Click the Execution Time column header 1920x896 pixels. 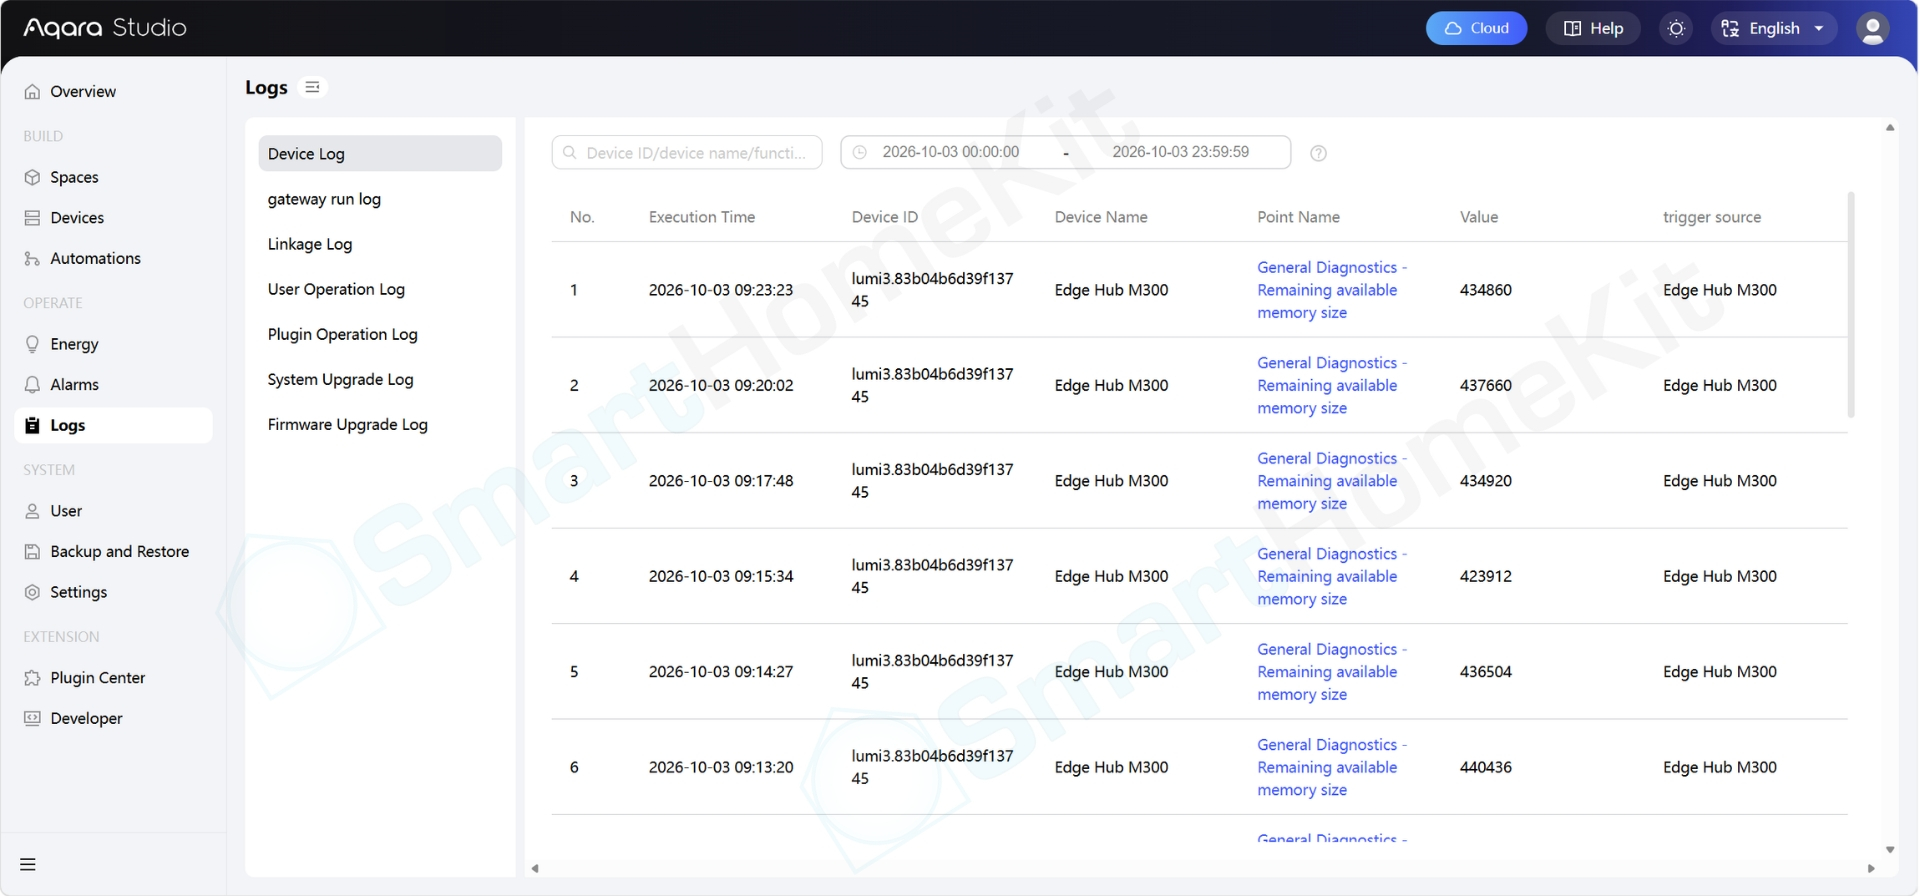pos(702,217)
